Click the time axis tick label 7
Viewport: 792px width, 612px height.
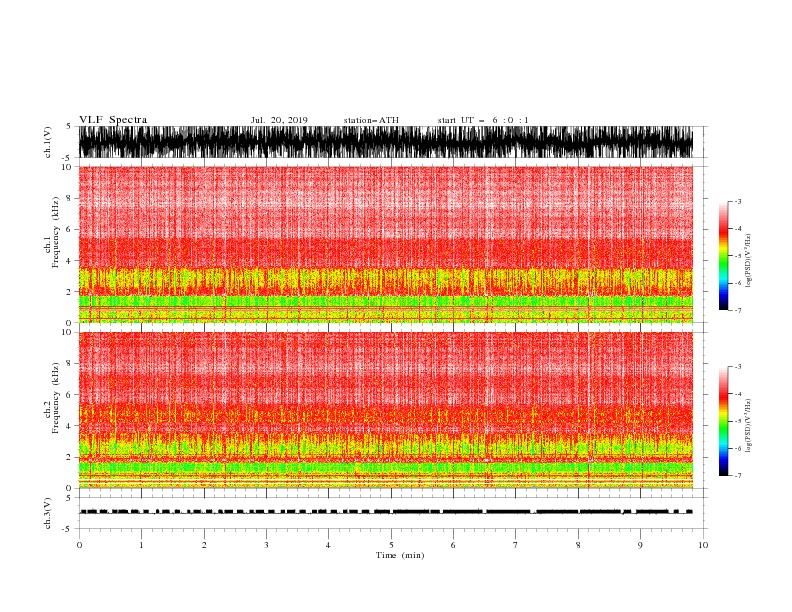pos(516,545)
